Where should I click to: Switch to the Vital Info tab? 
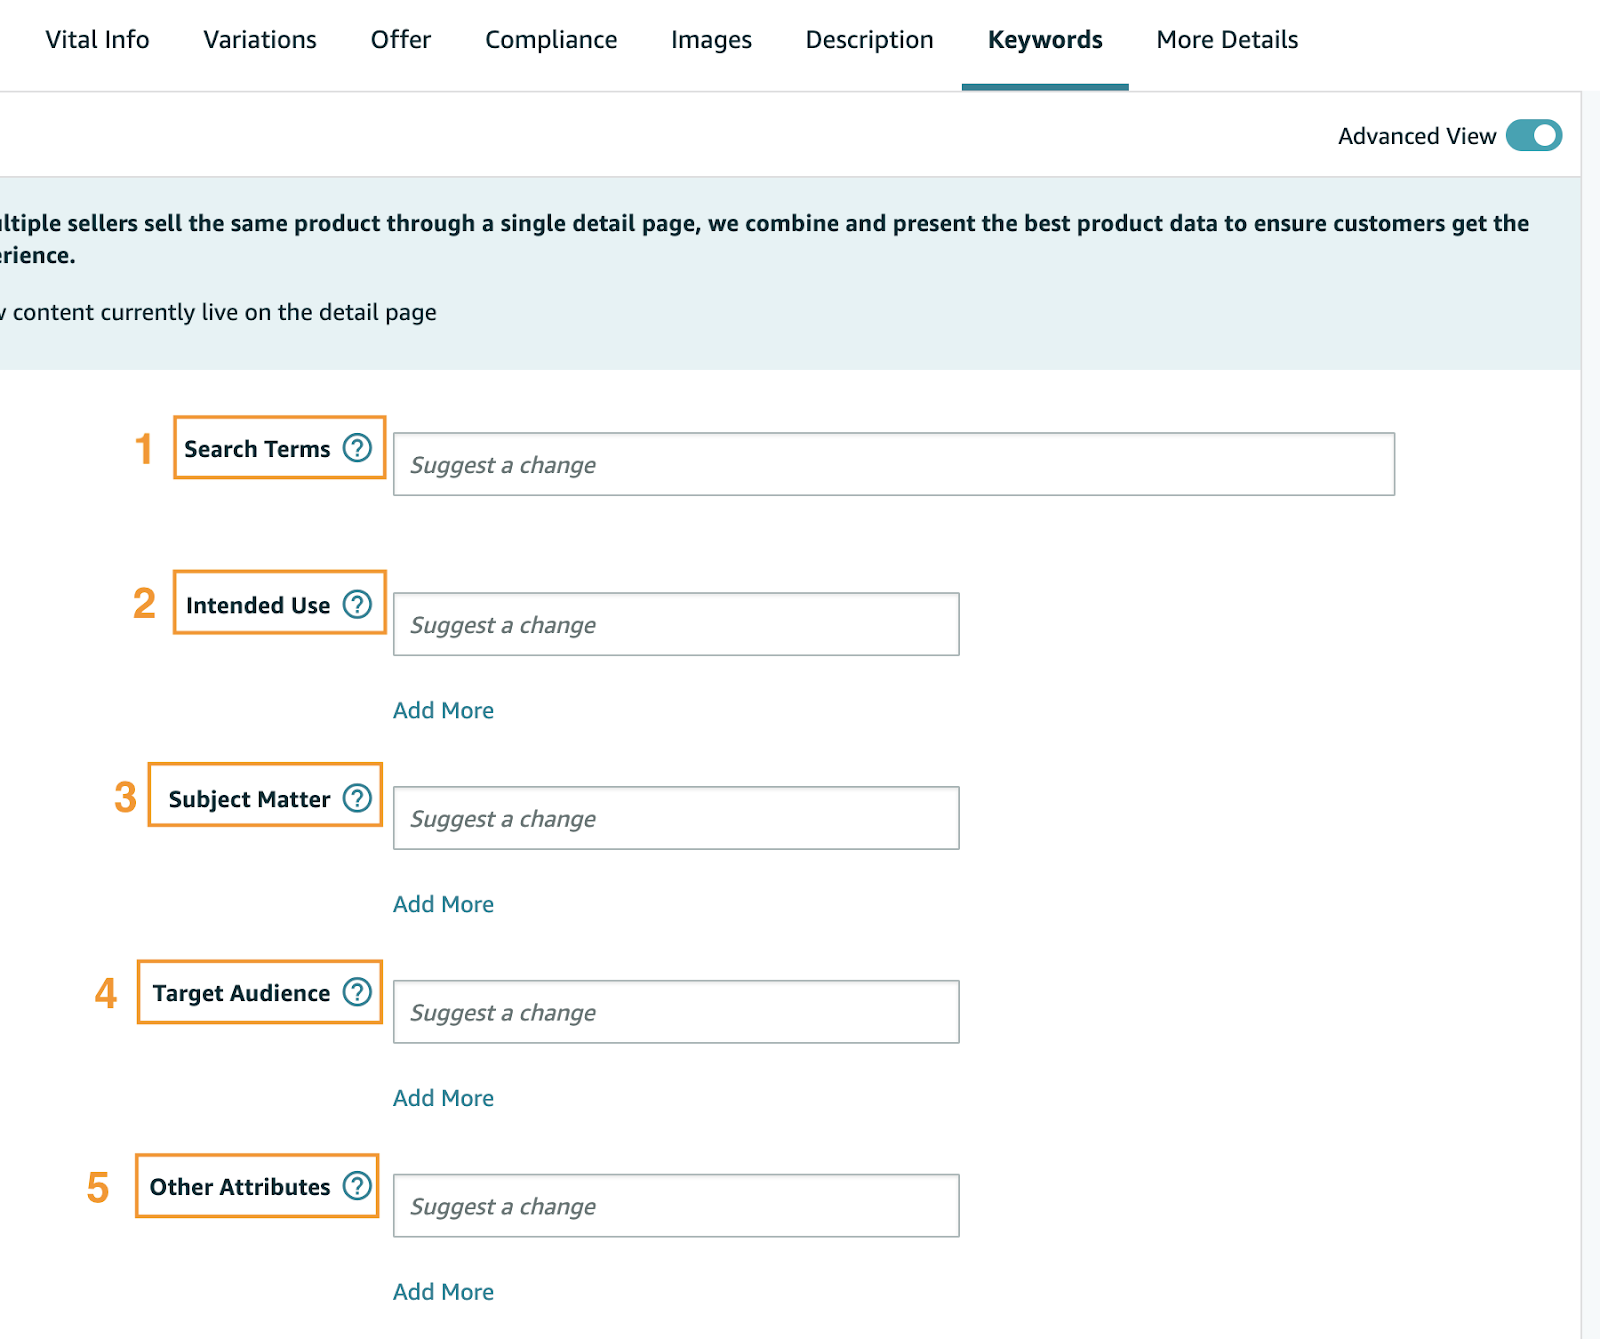[x=97, y=40]
